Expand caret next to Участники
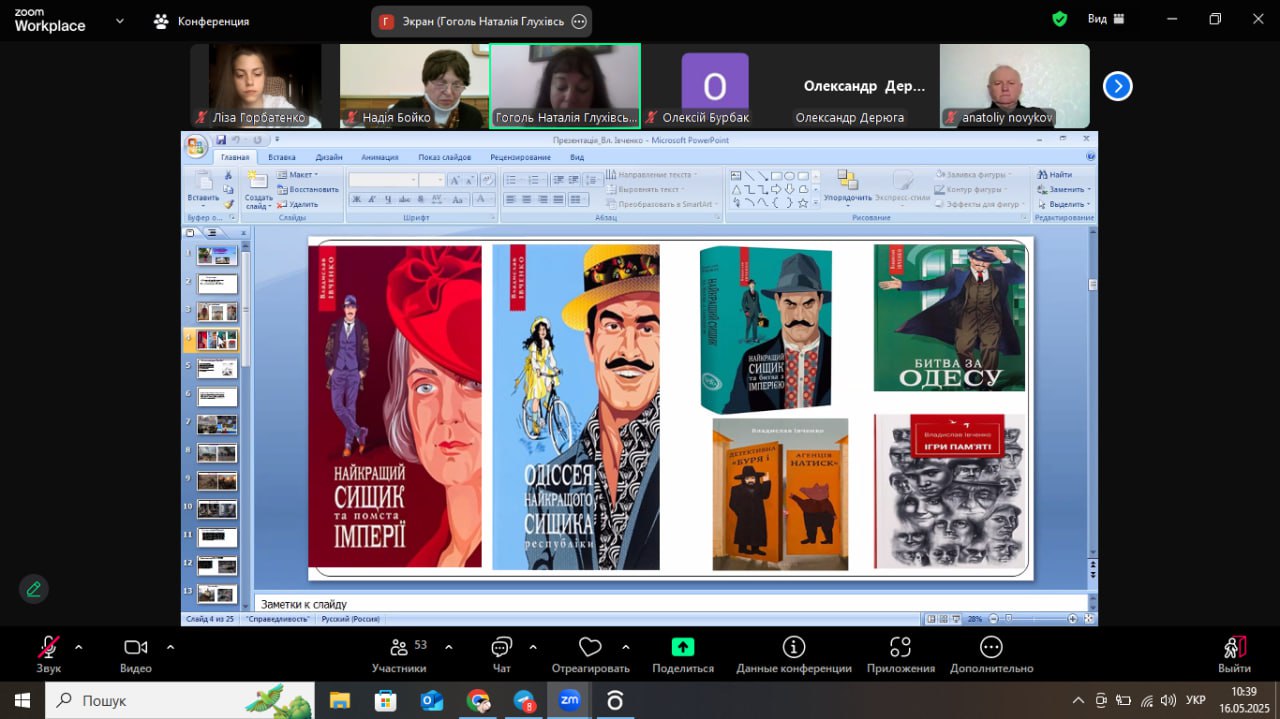Screen dimensions: 1280x719 pos(448,646)
